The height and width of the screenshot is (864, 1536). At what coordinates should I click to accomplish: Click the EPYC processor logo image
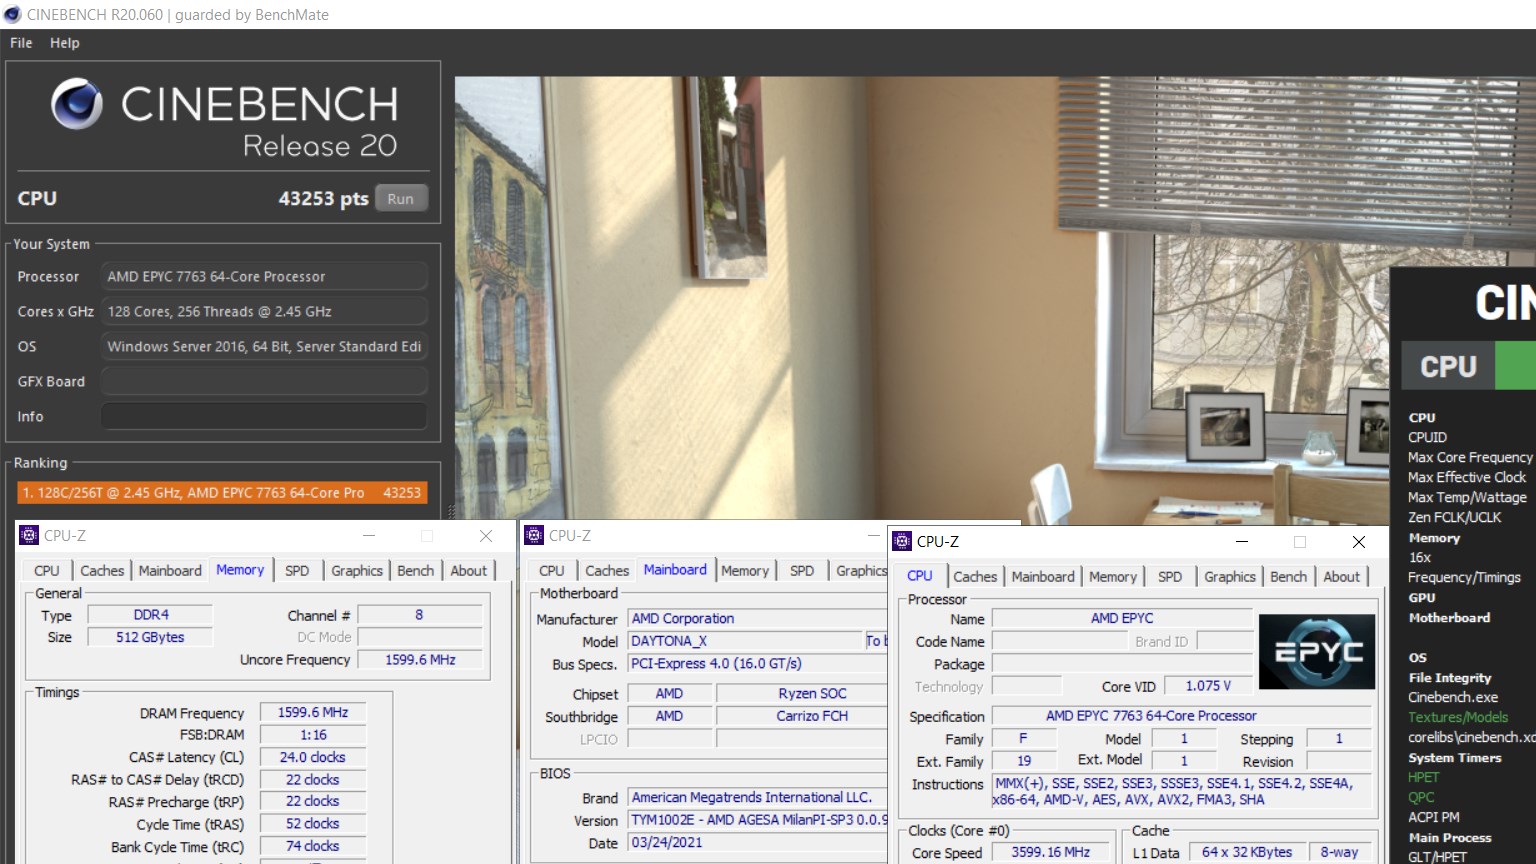1317,652
